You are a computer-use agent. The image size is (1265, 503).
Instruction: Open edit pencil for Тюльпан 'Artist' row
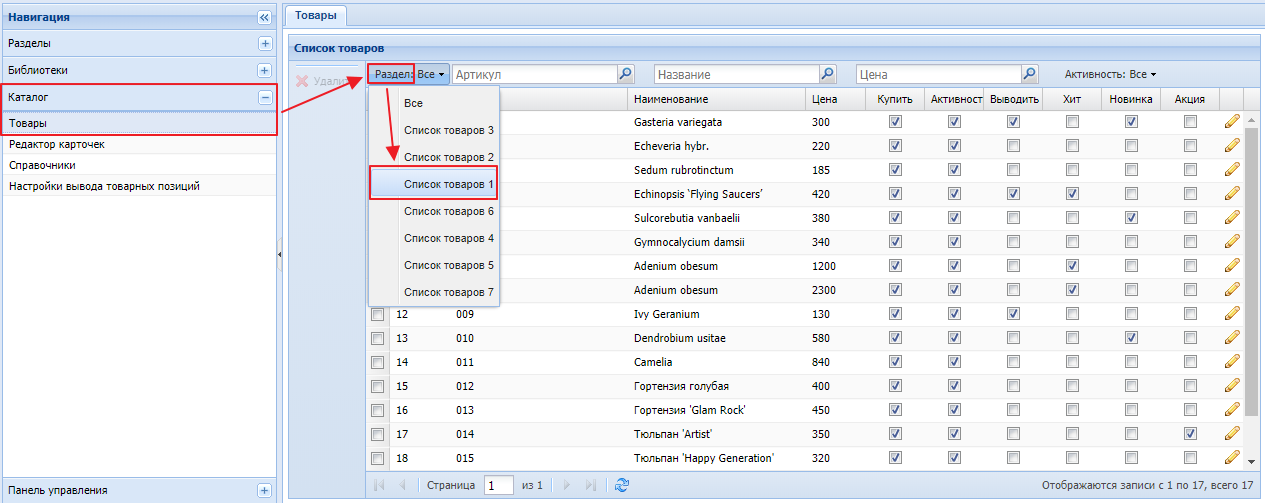coord(1232,434)
